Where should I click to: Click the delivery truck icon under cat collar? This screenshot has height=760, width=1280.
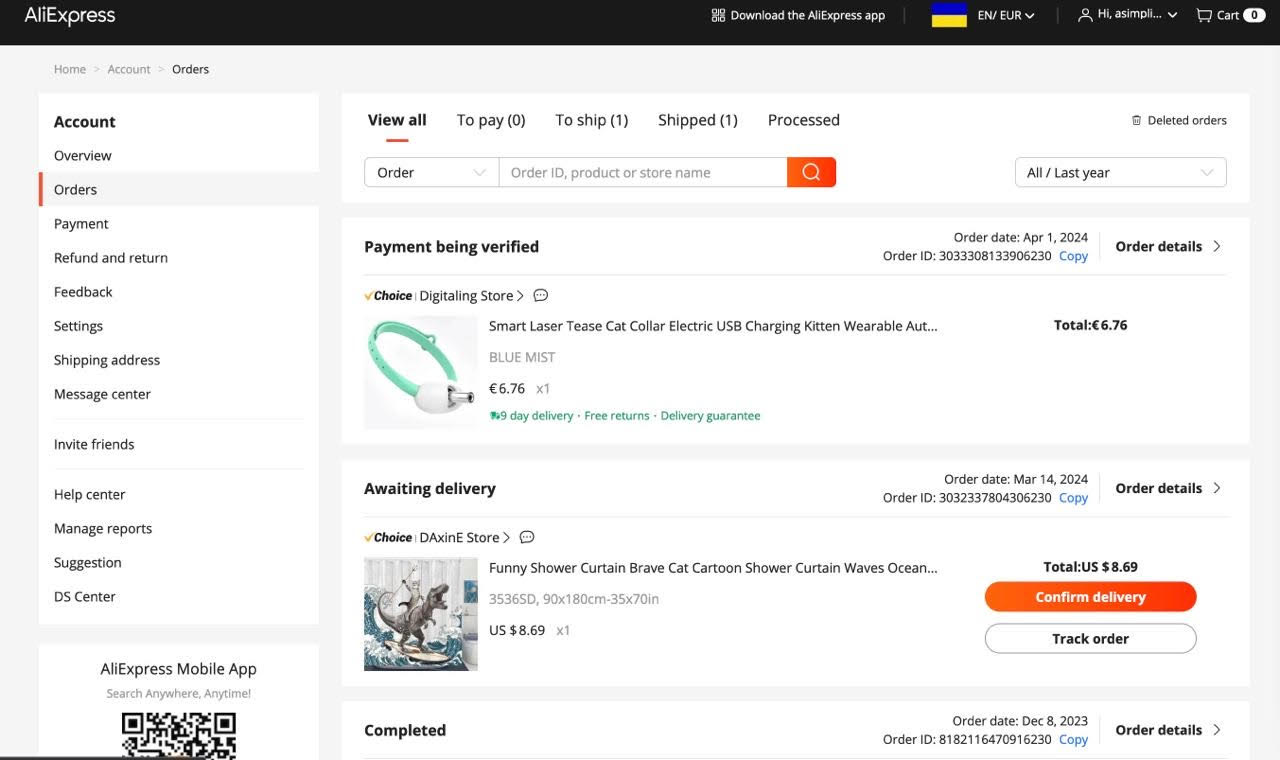pos(494,416)
